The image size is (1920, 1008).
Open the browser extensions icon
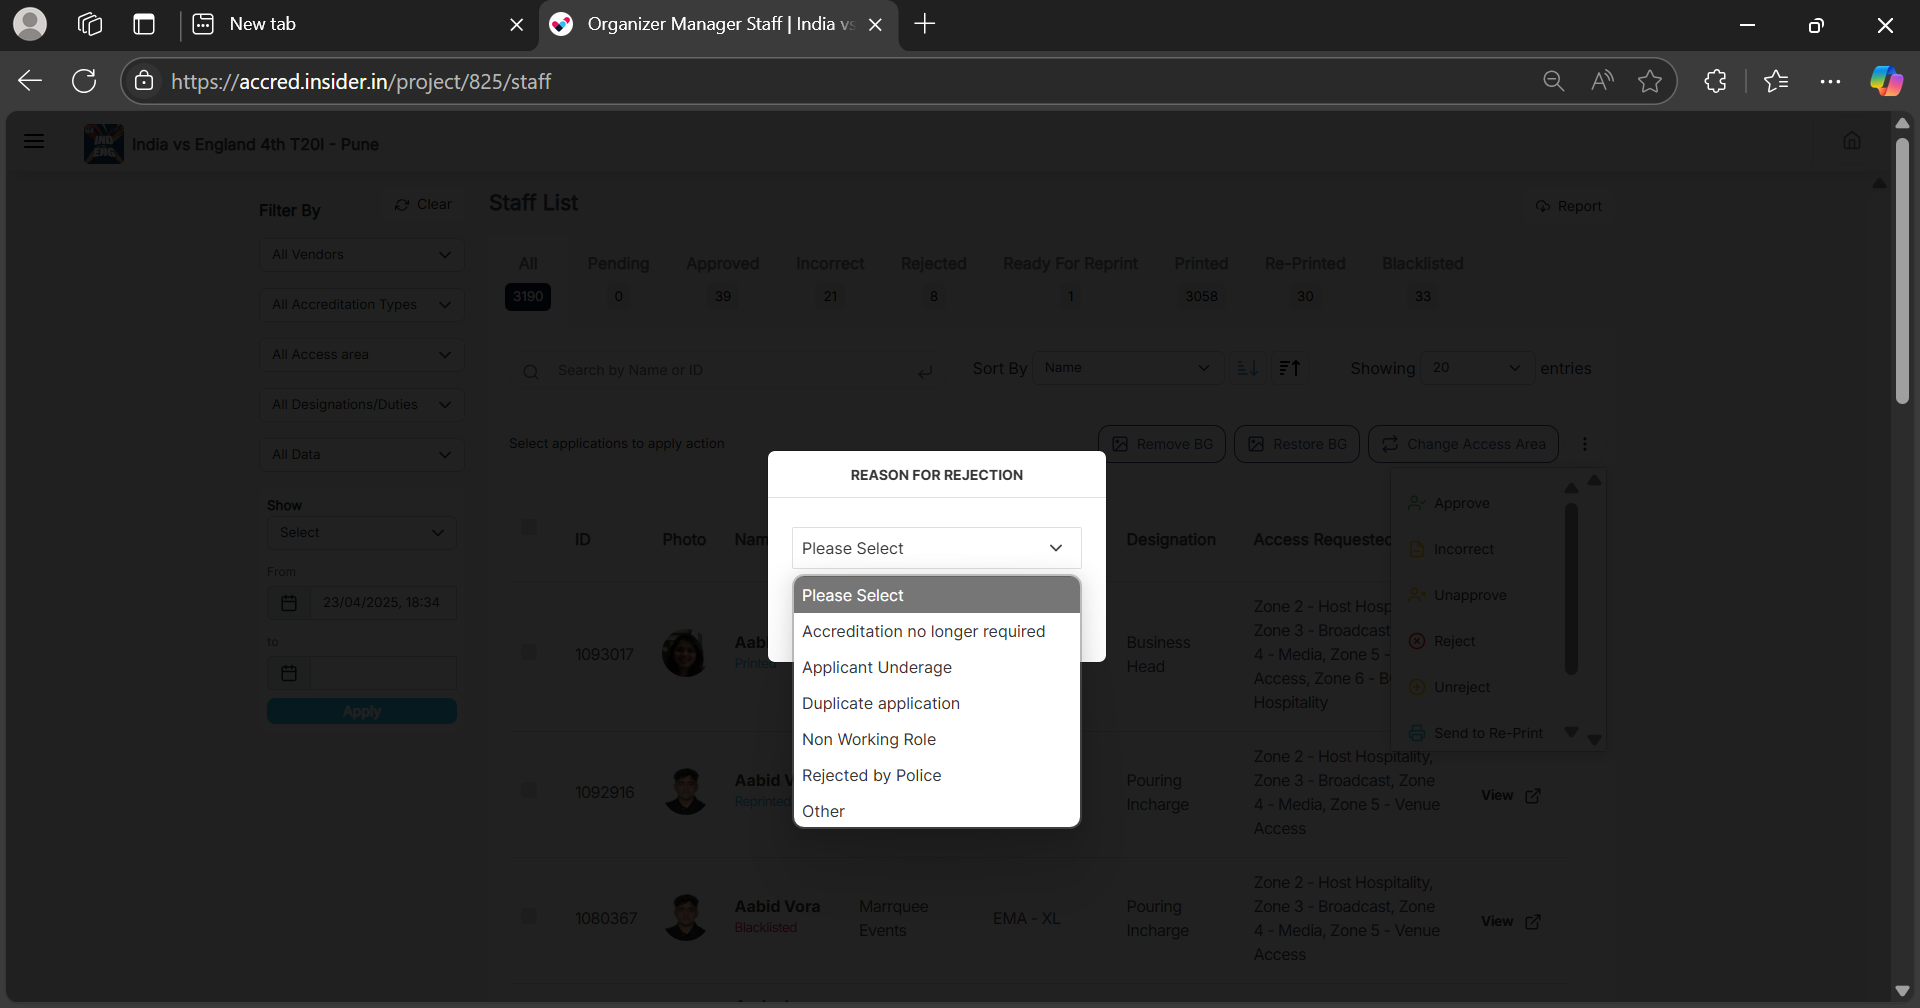pos(1716,81)
